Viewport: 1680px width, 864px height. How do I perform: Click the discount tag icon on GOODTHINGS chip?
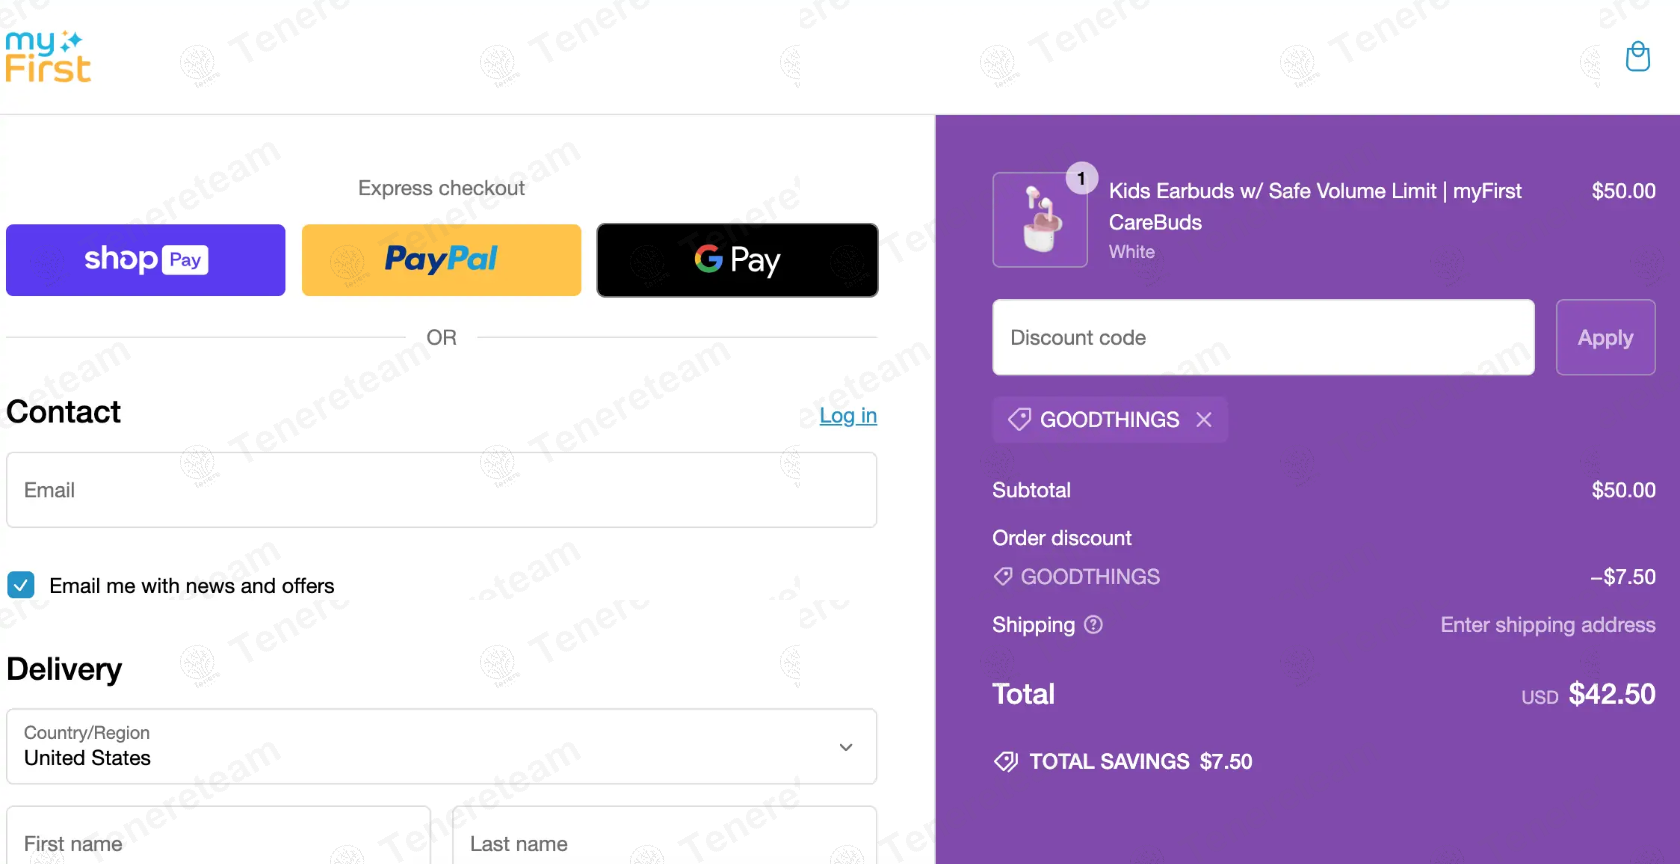pyautogui.click(x=1019, y=420)
